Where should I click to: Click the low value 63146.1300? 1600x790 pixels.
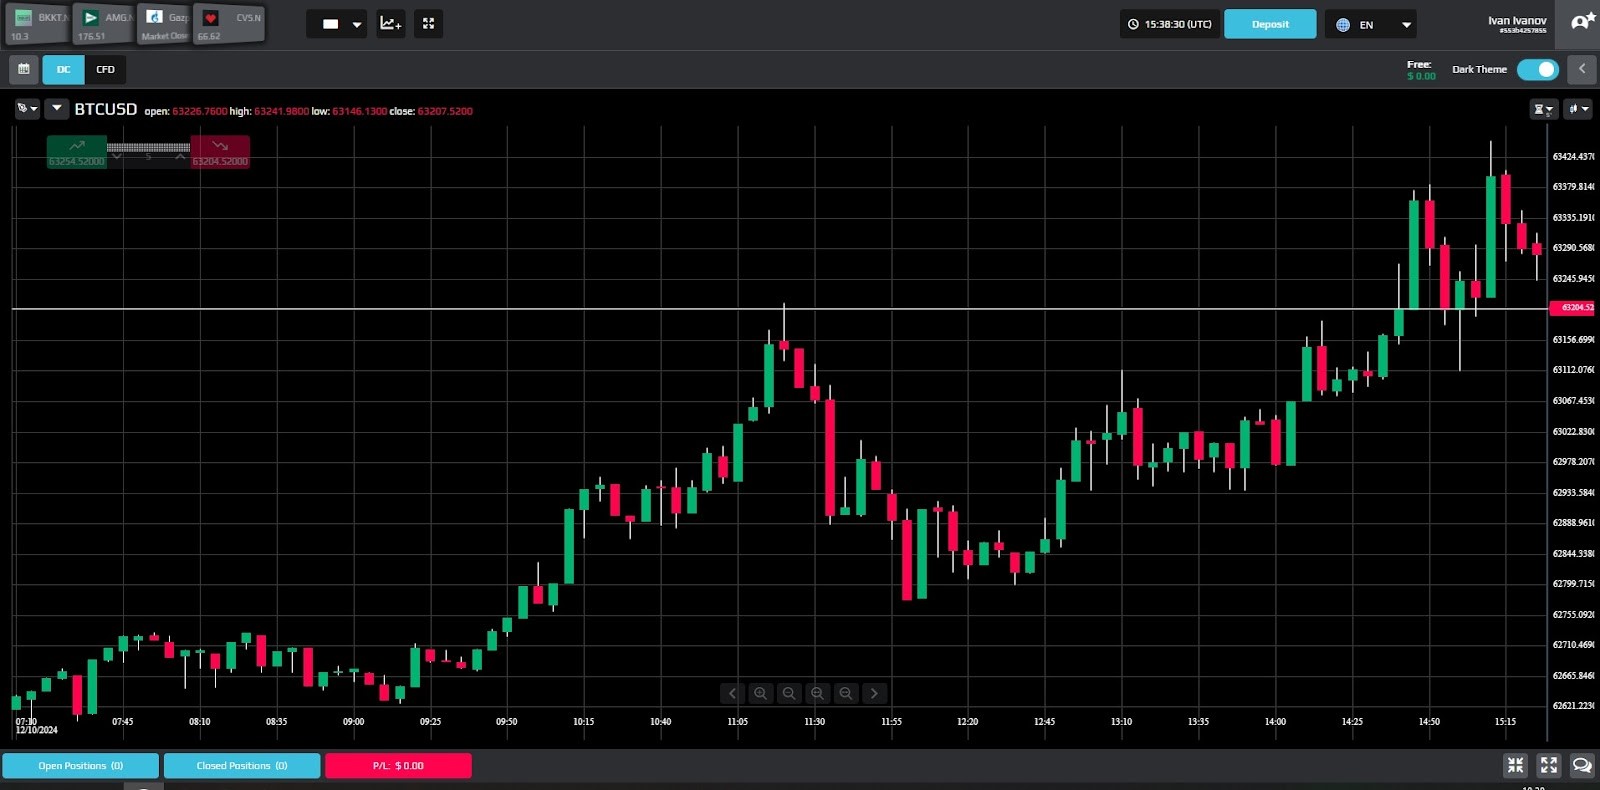point(359,111)
